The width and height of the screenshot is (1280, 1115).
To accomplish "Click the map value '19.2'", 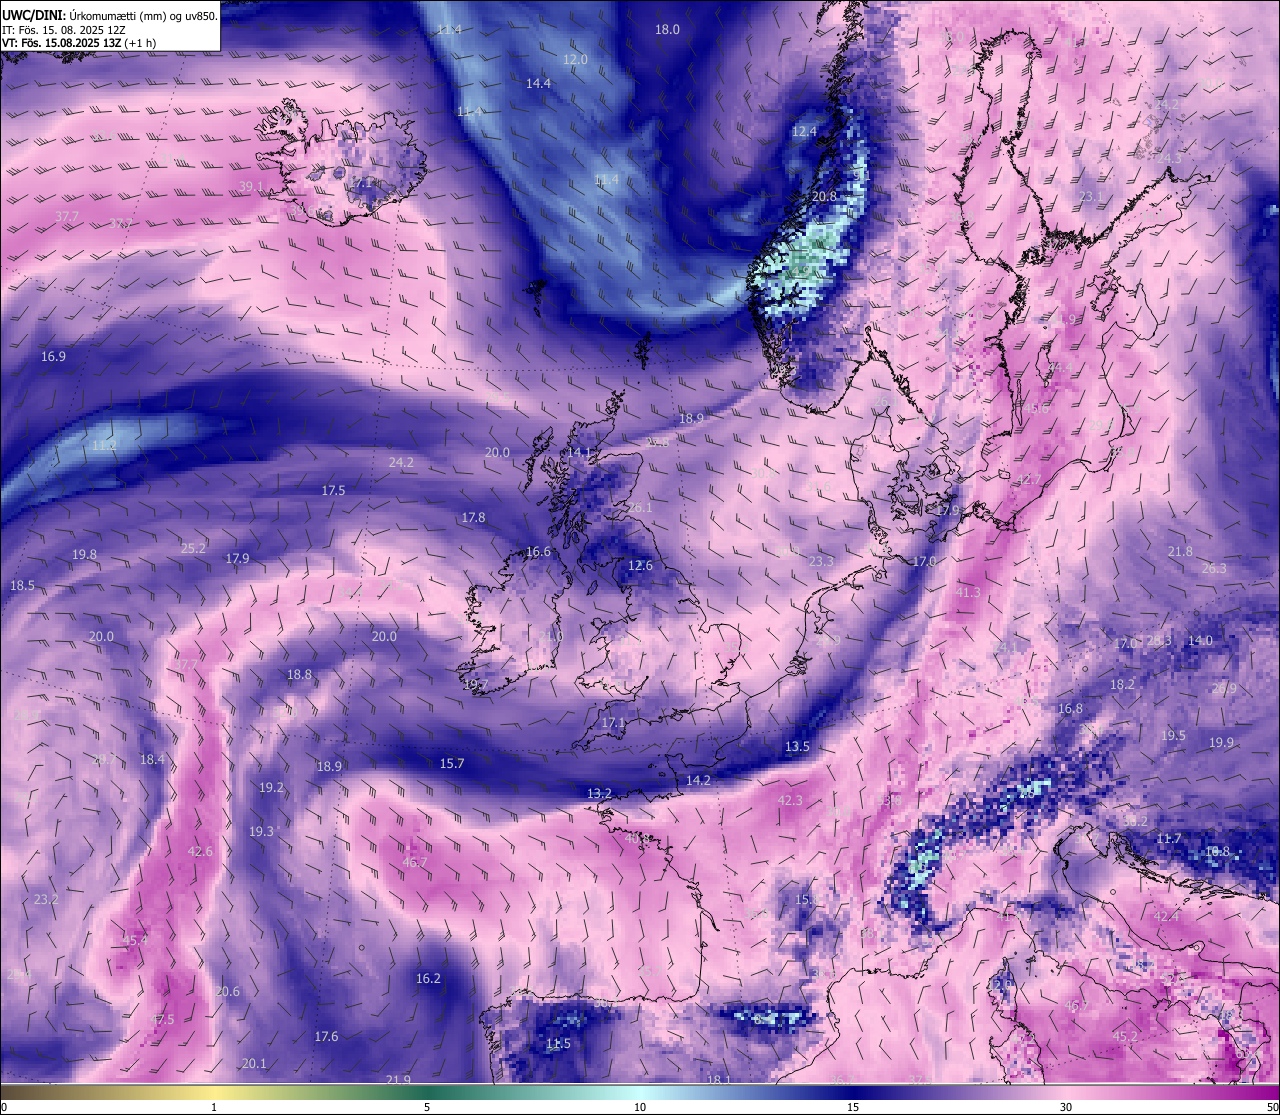I will click(x=271, y=788).
